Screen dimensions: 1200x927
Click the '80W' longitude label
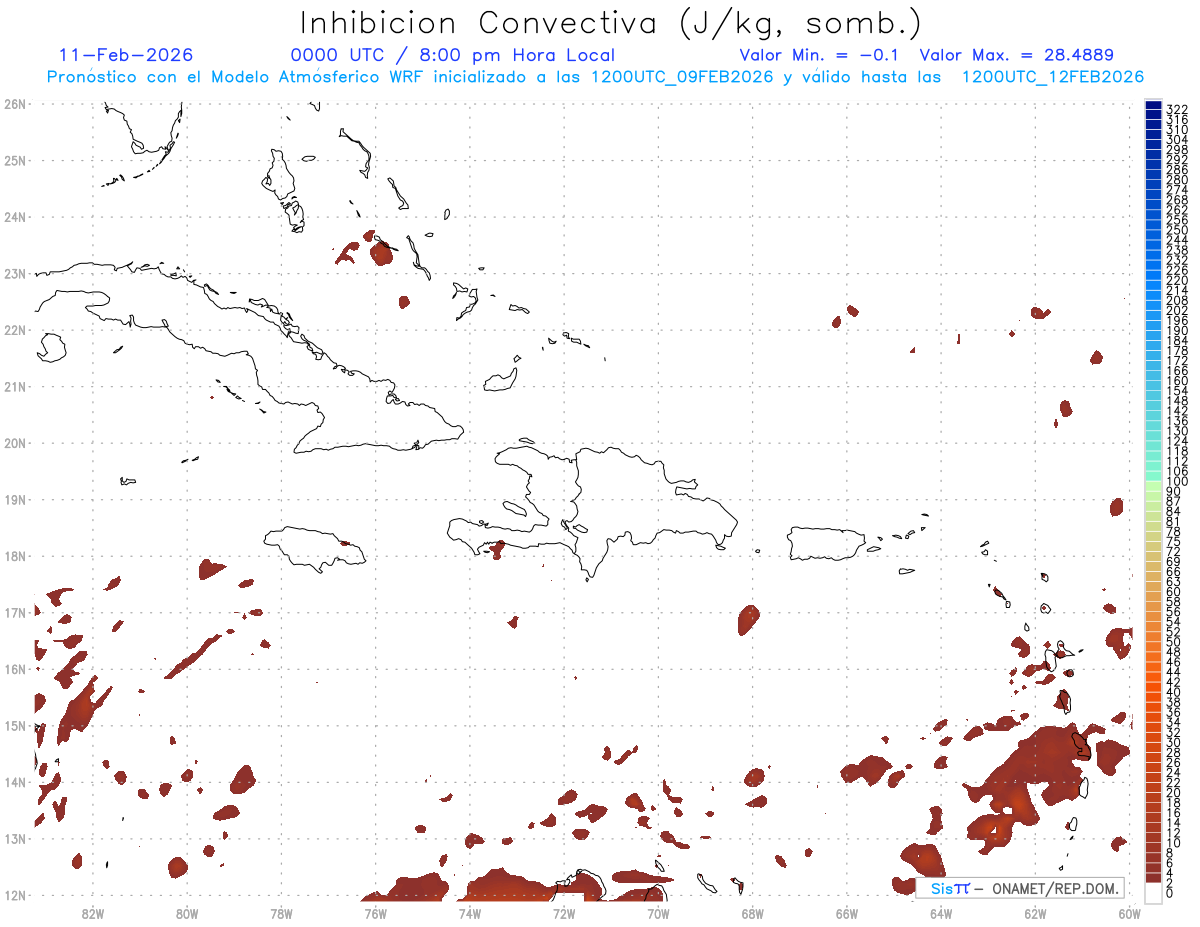click(186, 913)
